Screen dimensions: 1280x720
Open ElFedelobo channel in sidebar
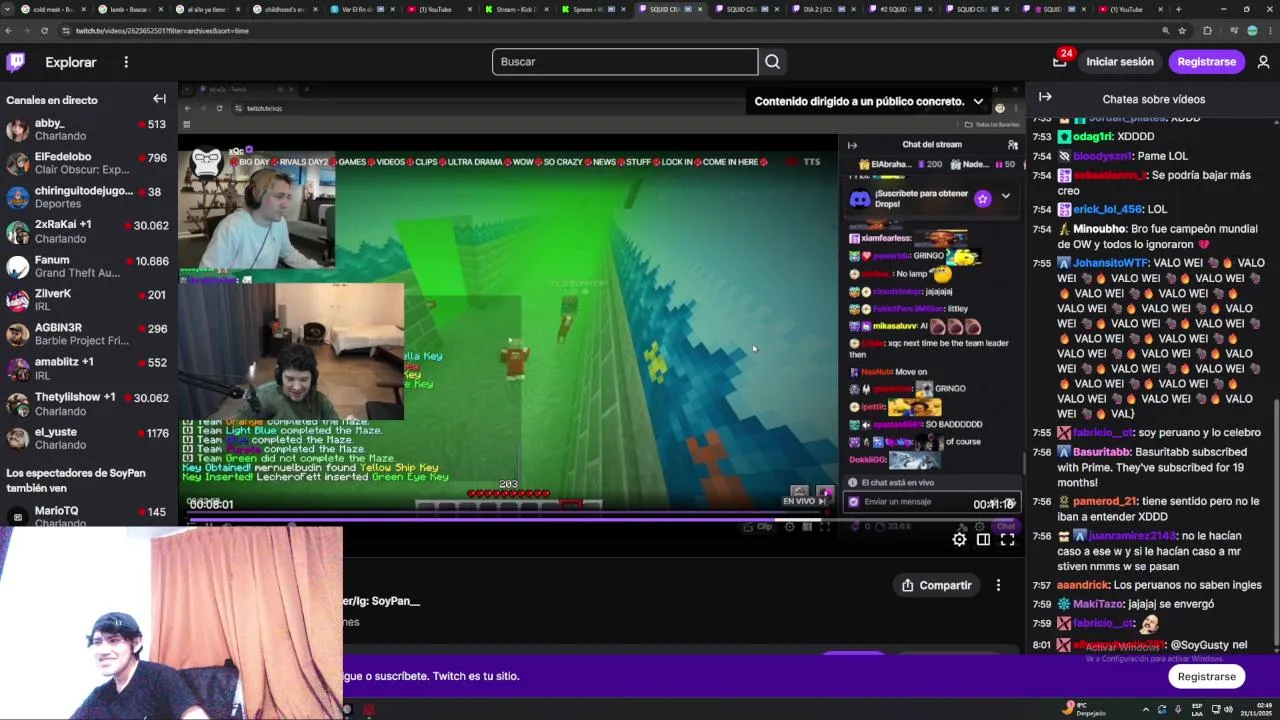coord(88,163)
